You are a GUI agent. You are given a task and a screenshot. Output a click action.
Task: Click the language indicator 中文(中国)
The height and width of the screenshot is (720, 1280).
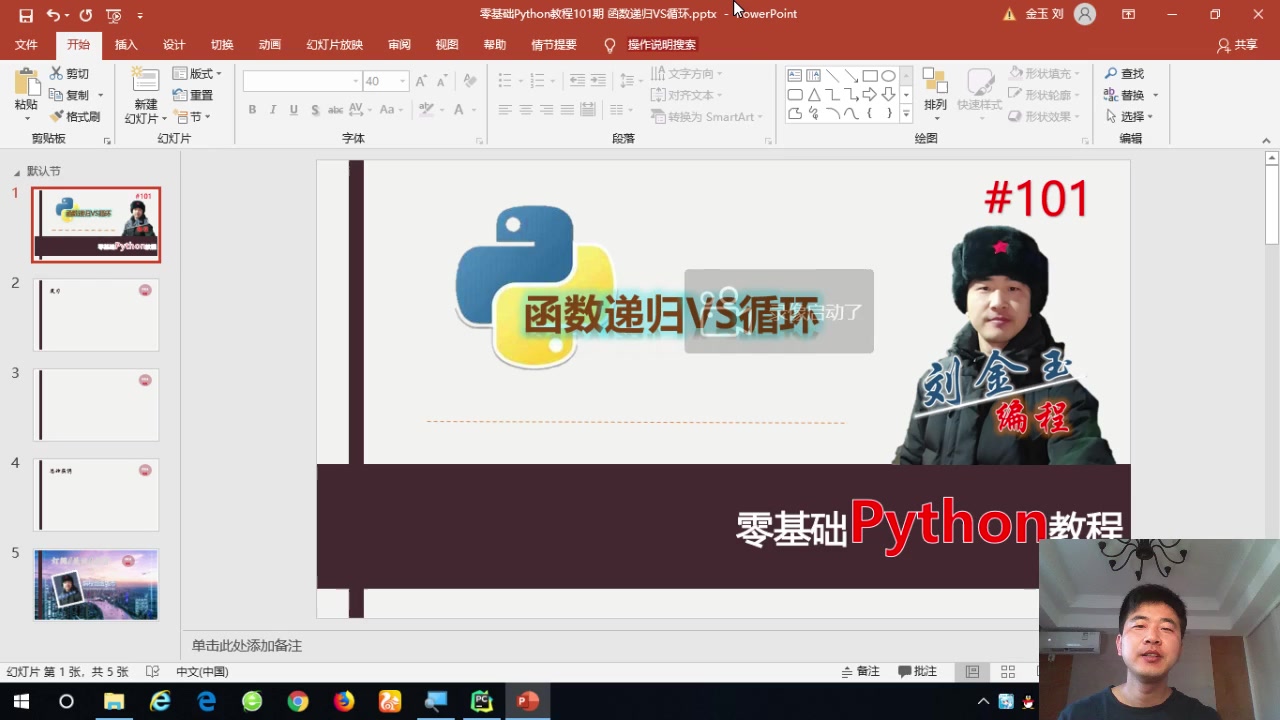coord(202,672)
